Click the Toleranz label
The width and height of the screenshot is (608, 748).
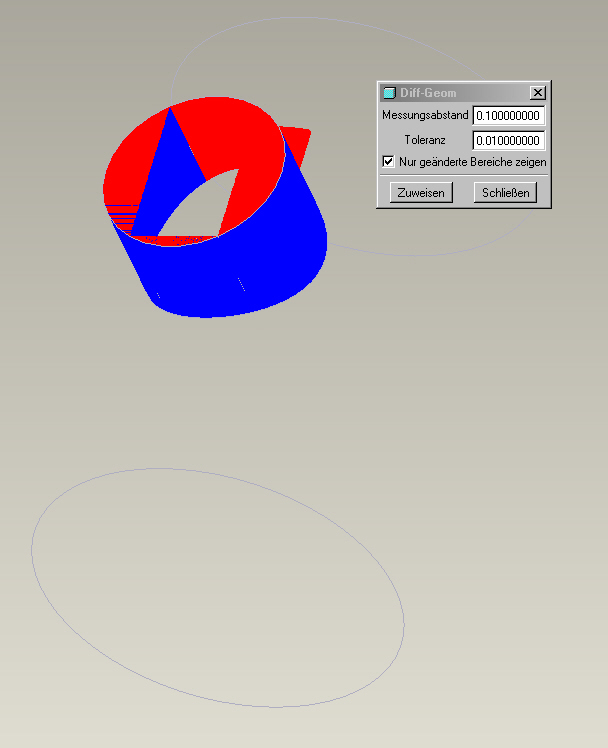[x=425, y=140]
